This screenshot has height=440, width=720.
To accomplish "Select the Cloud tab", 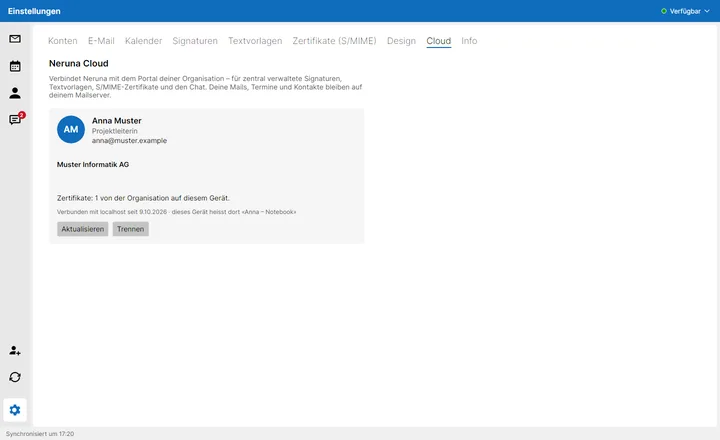I will point(439,41).
